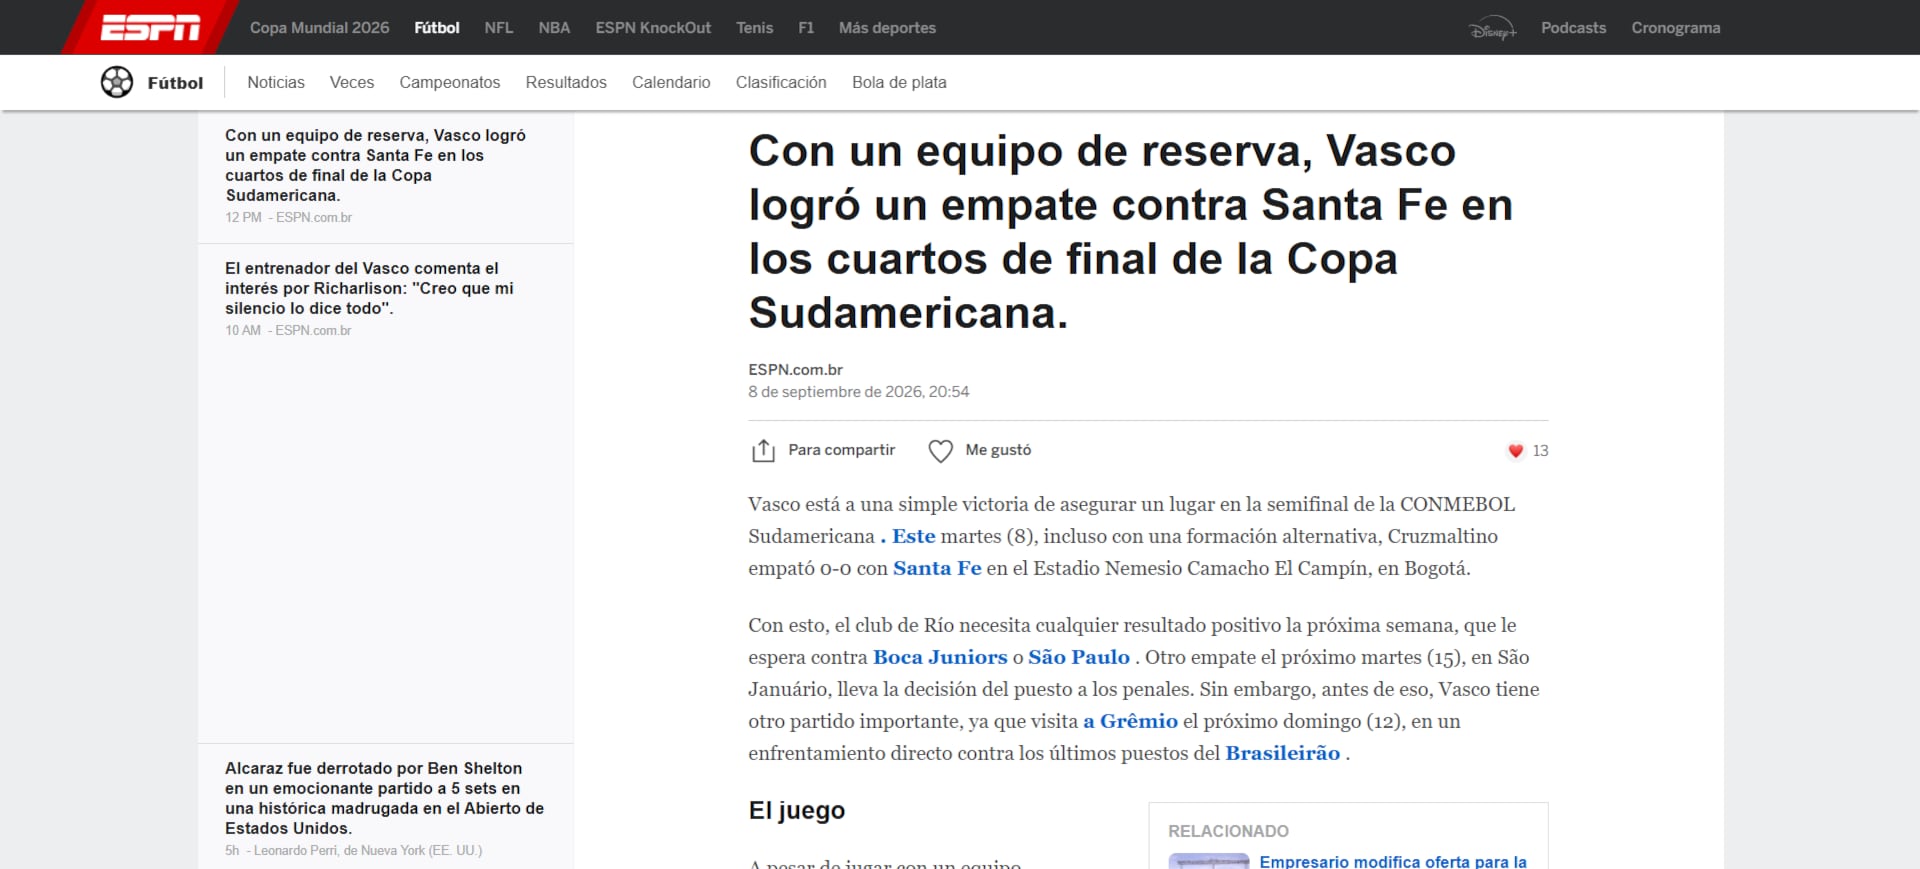Open the F1 section
The width and height of the screenshot is (1920, 869).
pyautogui.click(x=806, y=28)
